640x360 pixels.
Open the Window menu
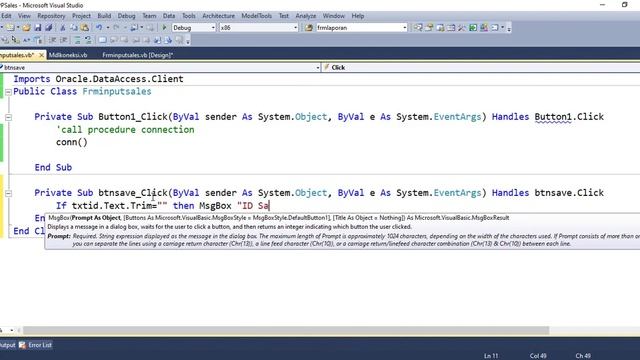[333, 16]
